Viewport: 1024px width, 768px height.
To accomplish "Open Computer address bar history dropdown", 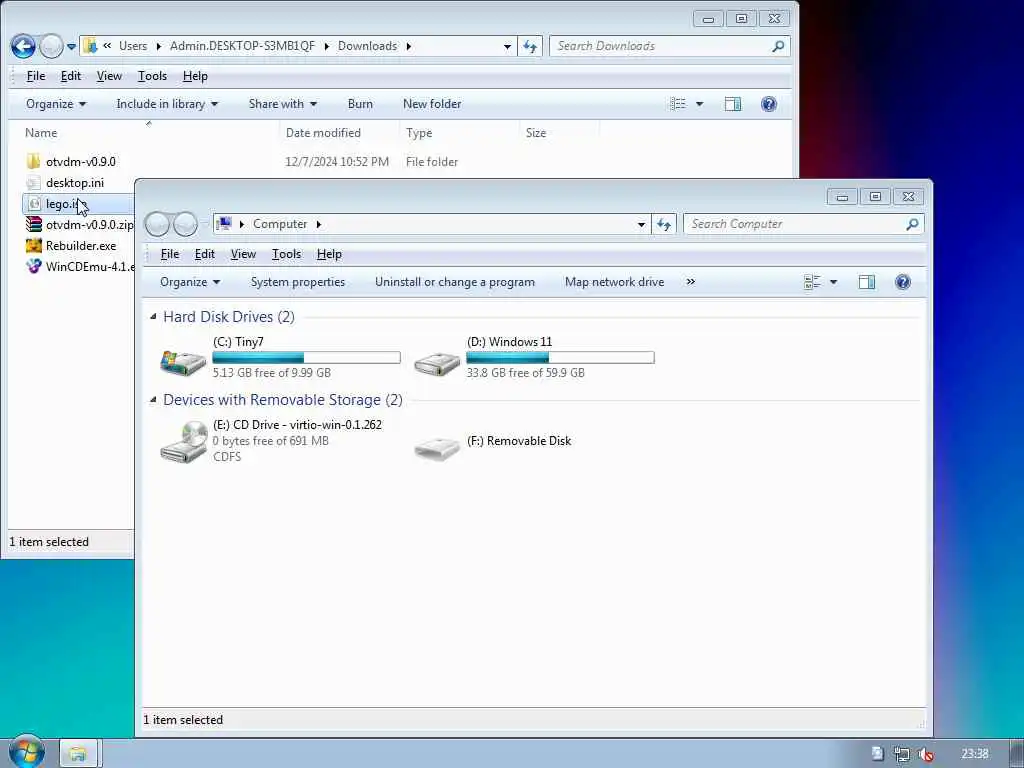I will point(641,224).
